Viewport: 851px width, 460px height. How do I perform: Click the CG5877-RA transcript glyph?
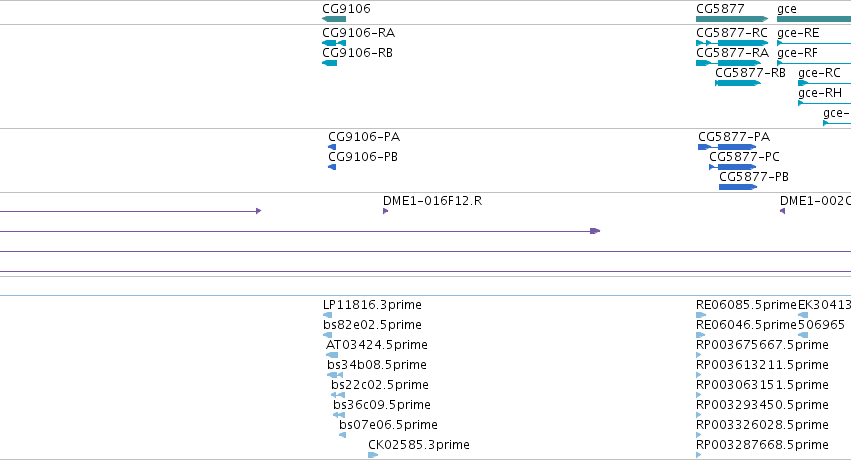click(728, 63)
